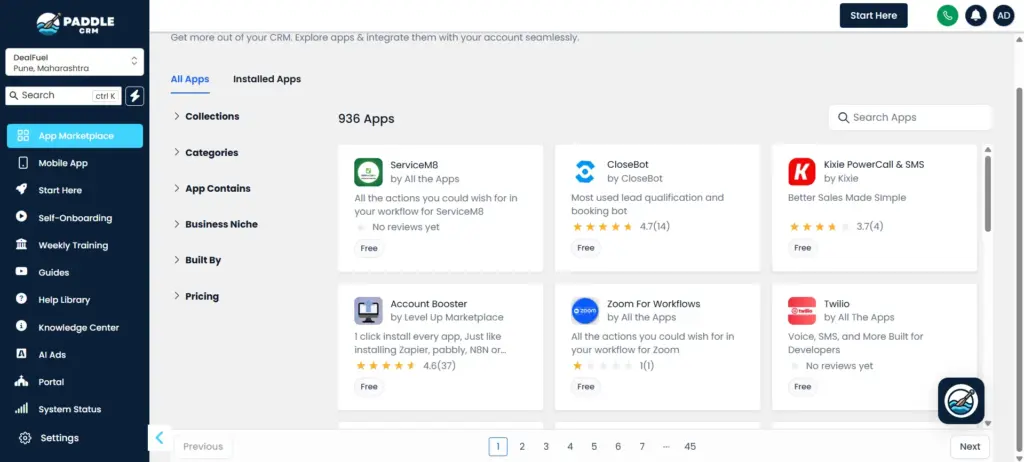1024x462 pixels.
Task: Open the floating Paddle chat widget
Action: [961, 401]
